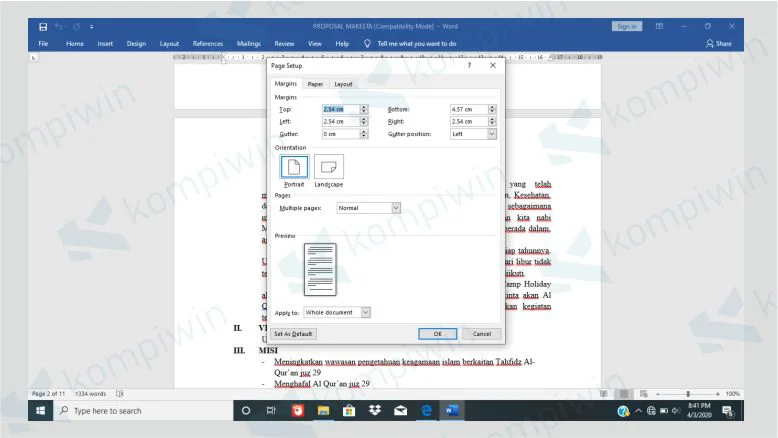Open the Design ribbon tab
The height and width of the screenshot is (438, 778).
click(136, 44)
